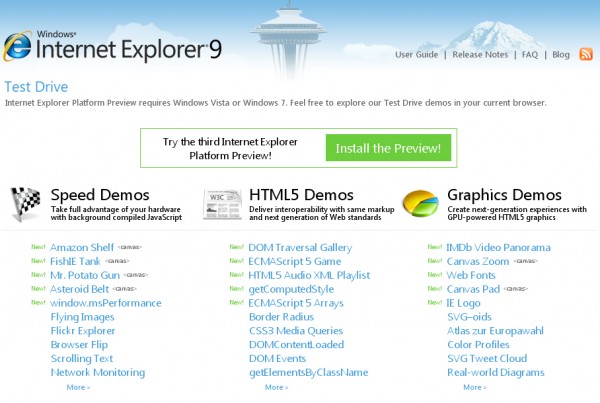The image size is (600, 403).
Task: Open the User Guide link
Action: [416, 55]
